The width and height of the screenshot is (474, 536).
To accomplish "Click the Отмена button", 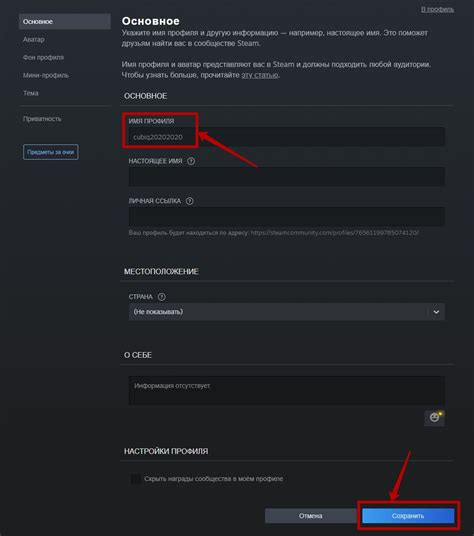I will tap(311, 515).
